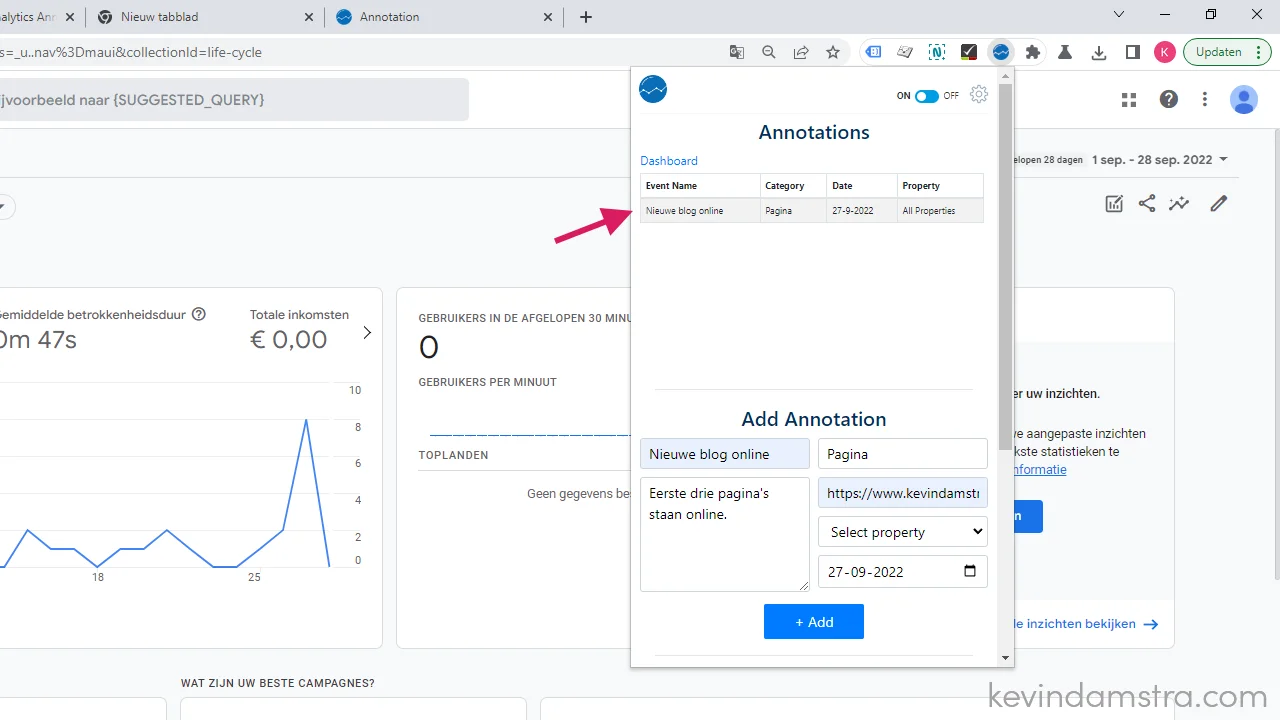Click the Date column header
This screenshot has width=1280, height=720.
[x=861, y=186]
